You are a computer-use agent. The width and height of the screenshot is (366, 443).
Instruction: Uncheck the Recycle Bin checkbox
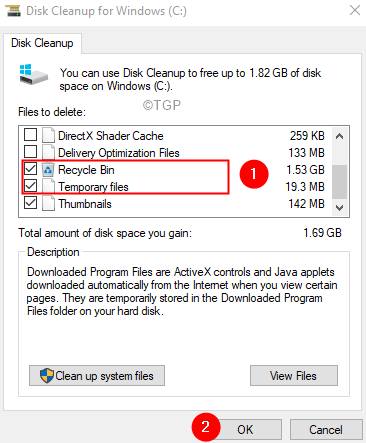tap(30, 169)
